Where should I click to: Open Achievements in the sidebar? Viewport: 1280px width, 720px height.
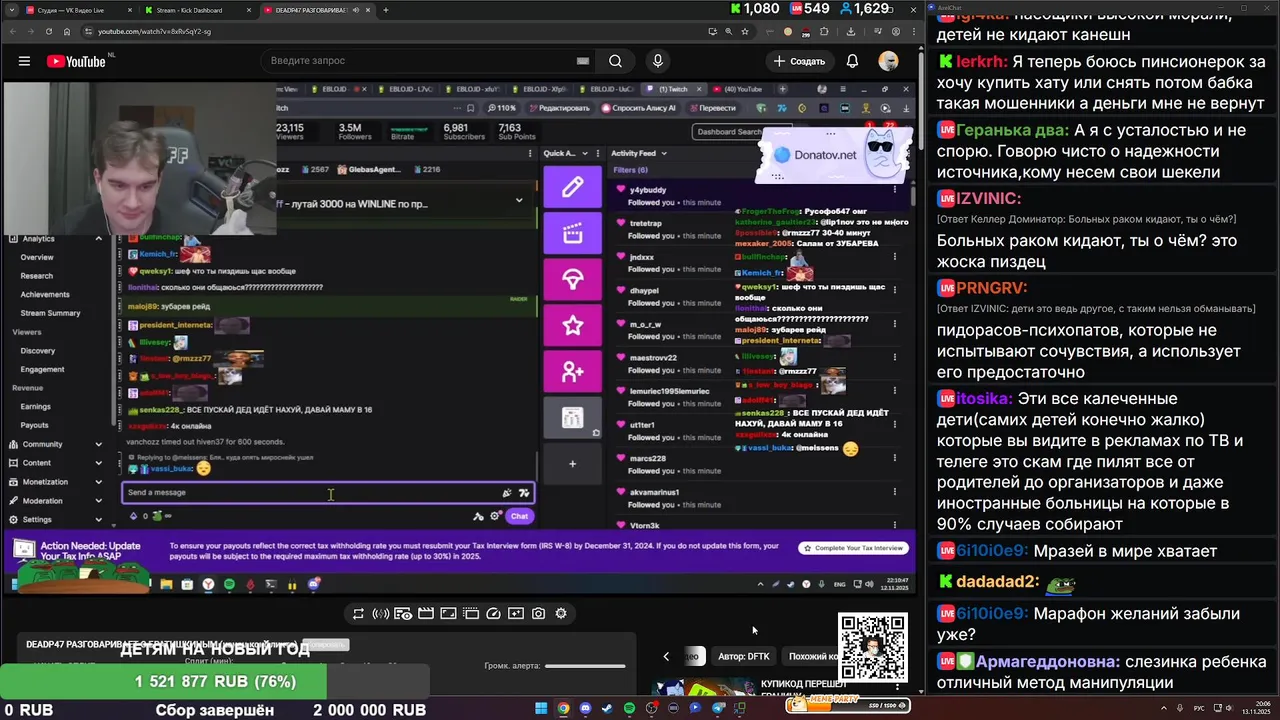click(45, 294)
